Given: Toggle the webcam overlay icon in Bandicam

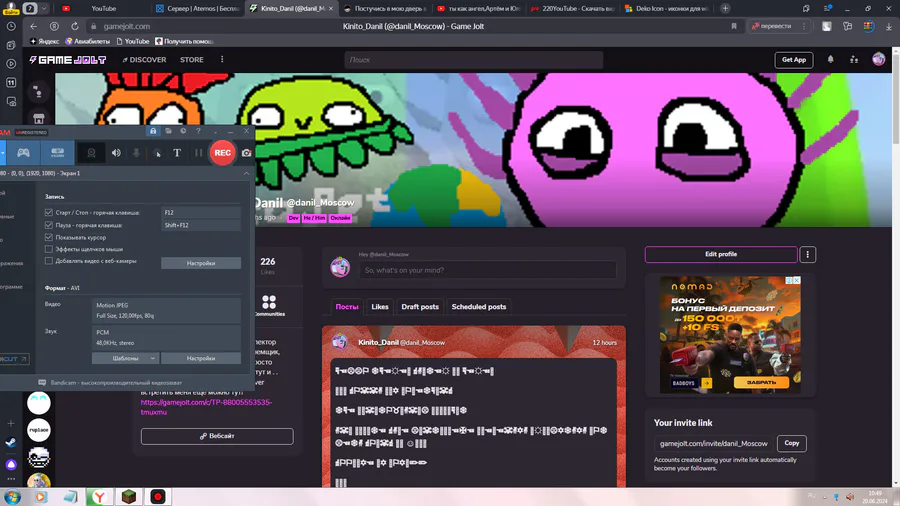Looking at the screenshot, I should coord(91,153).
